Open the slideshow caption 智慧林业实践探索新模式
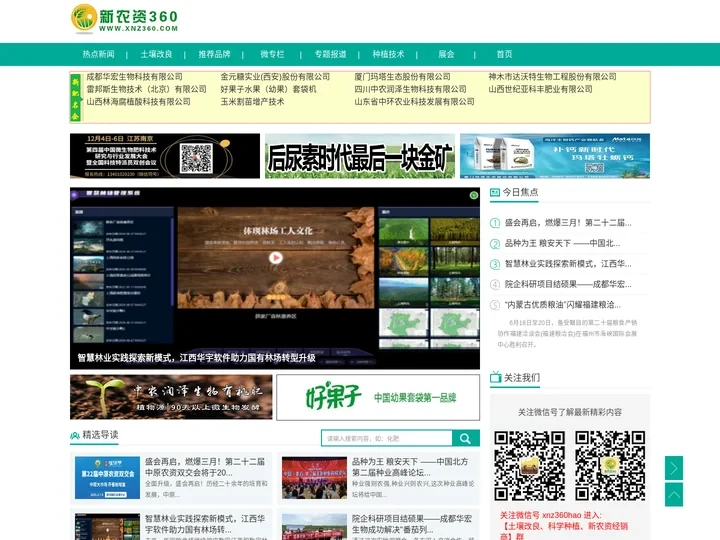This screenshot has width=720, height=540. coord(196,358)
